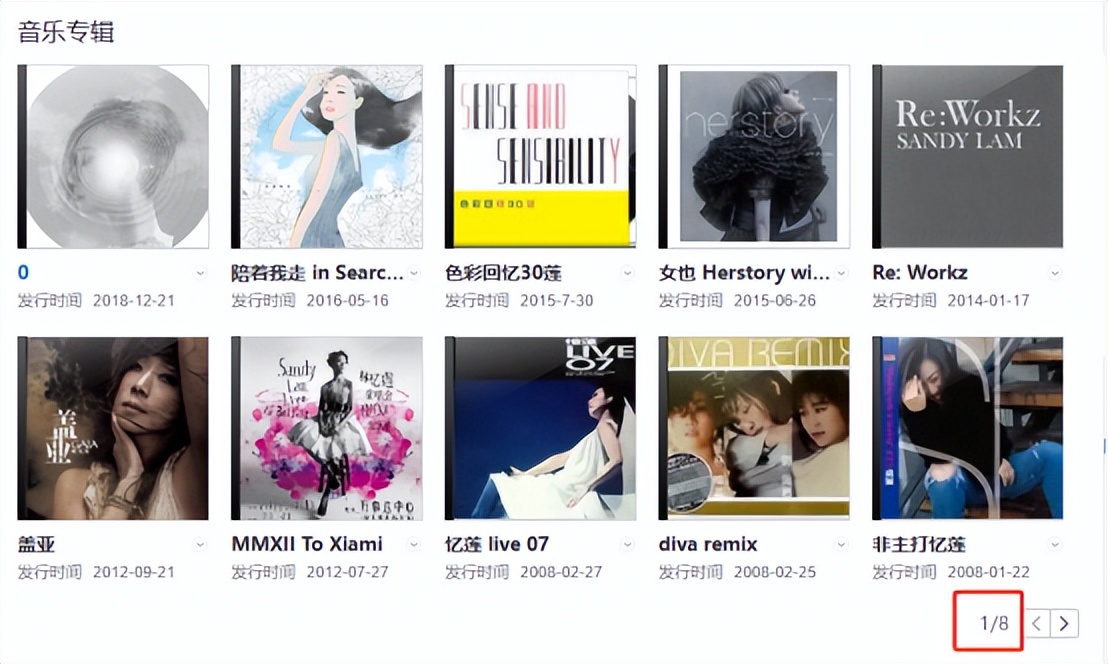Expand dropdown next to diva remix

tap(841, 545)
